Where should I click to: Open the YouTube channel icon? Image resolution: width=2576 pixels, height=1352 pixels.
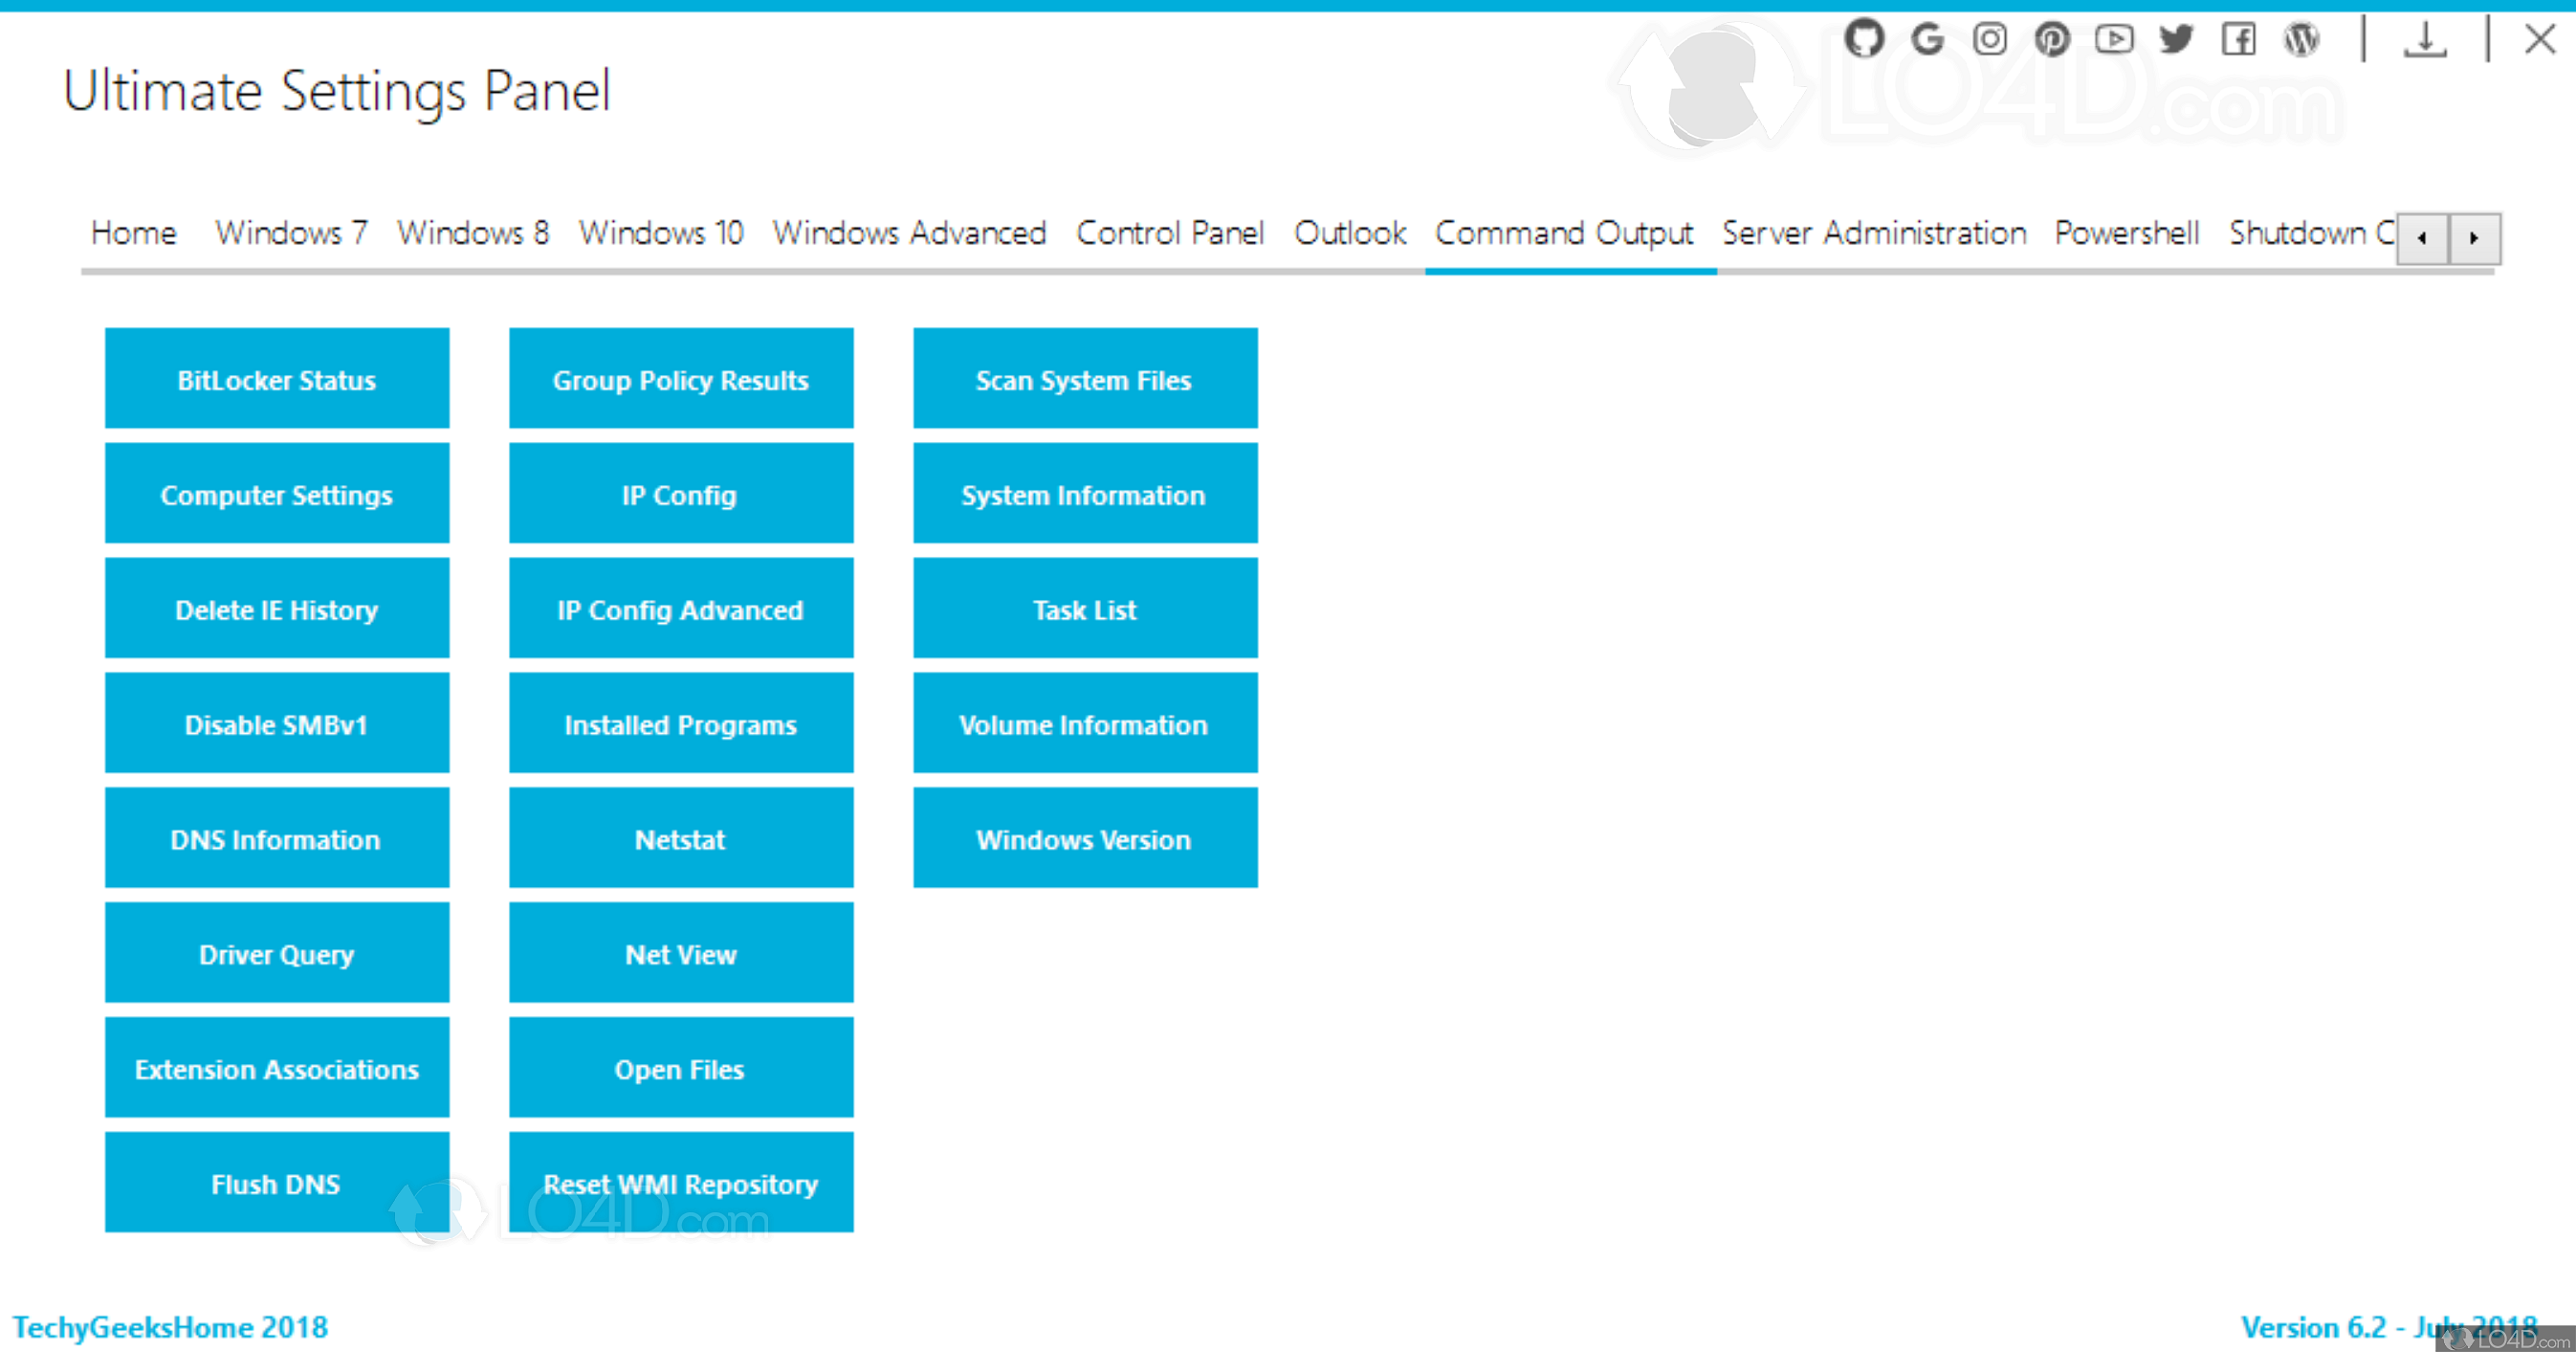tap(2115, 39)
